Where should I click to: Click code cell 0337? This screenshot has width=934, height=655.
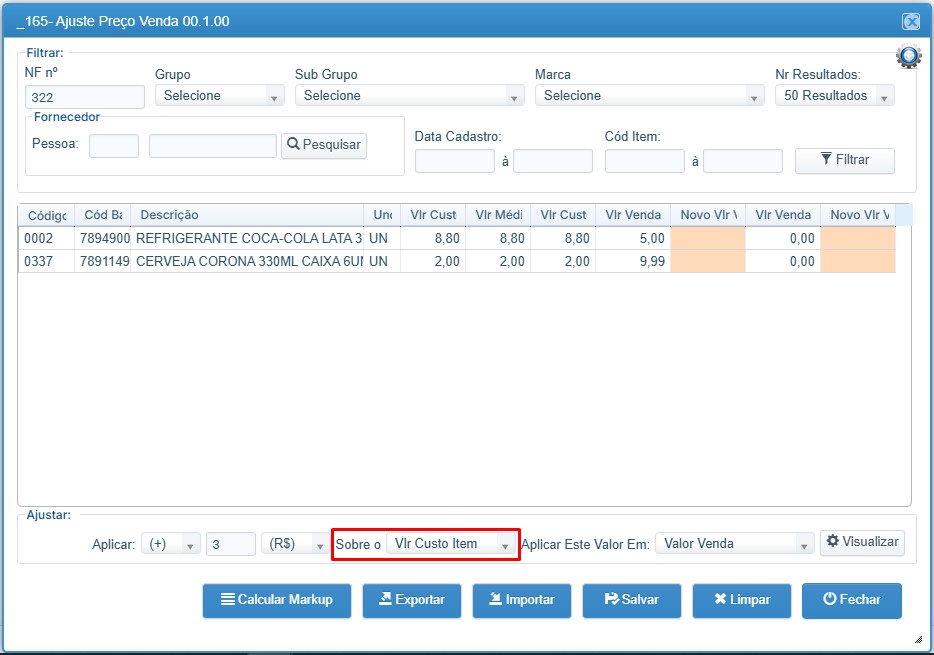click(x=46, y=261)
